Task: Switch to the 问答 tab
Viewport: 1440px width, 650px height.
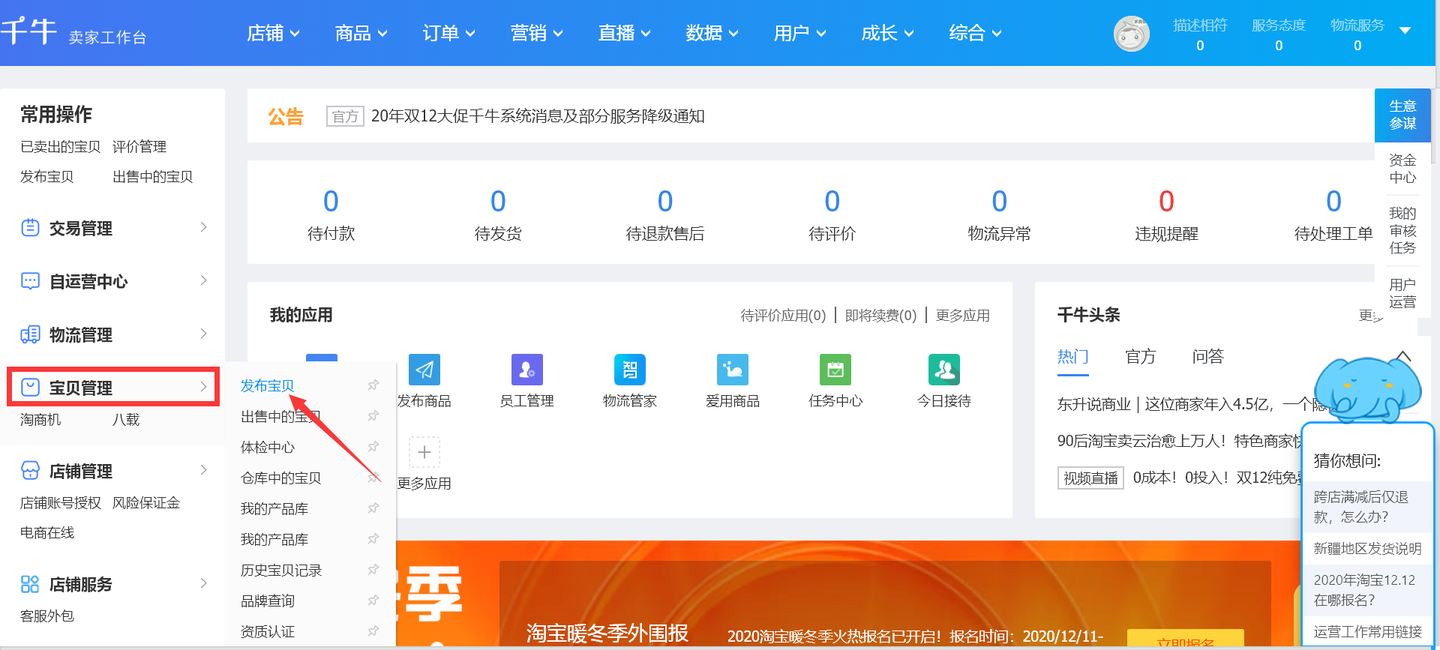Action: point(1208,356)
